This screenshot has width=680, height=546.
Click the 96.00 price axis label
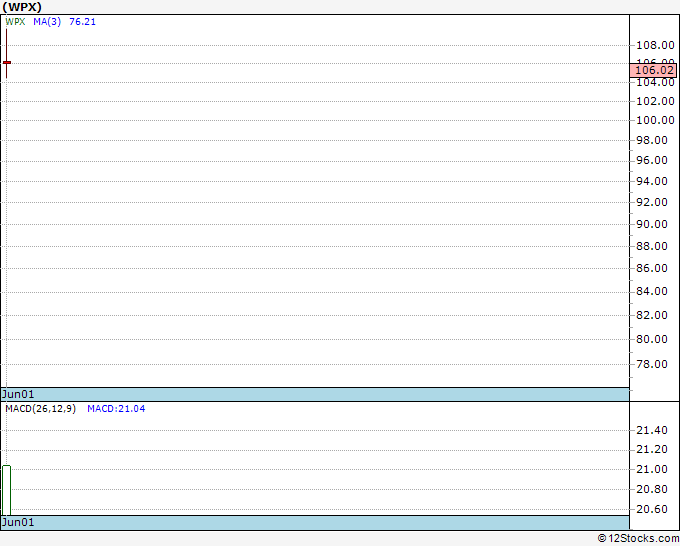651,160
